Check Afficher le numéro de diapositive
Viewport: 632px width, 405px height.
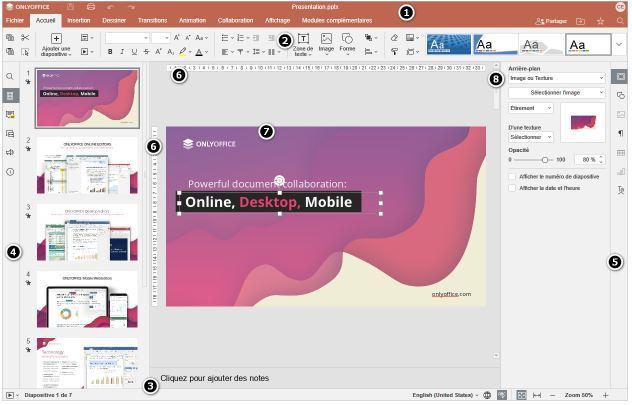point(512,177)
